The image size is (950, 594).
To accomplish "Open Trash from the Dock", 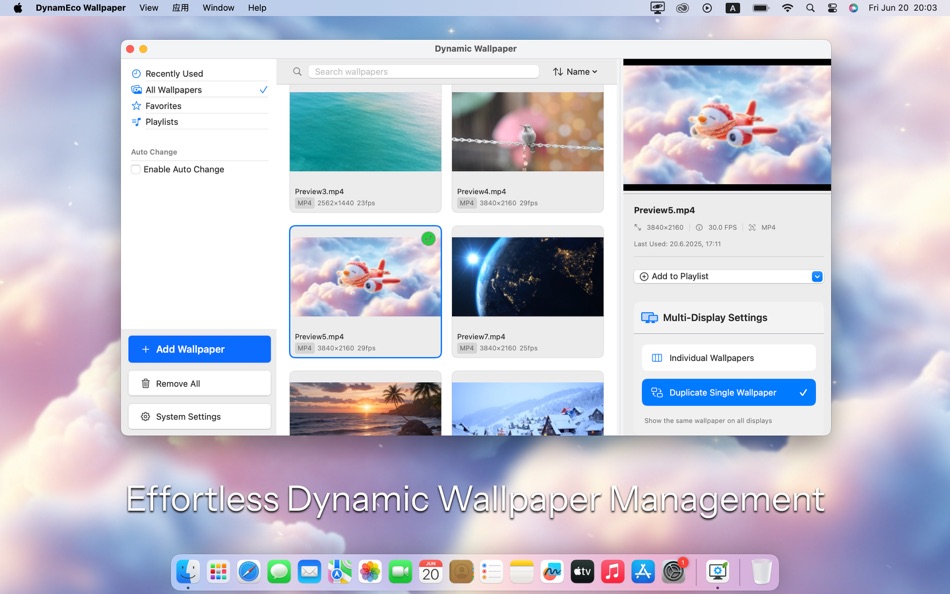I will 761,571.
